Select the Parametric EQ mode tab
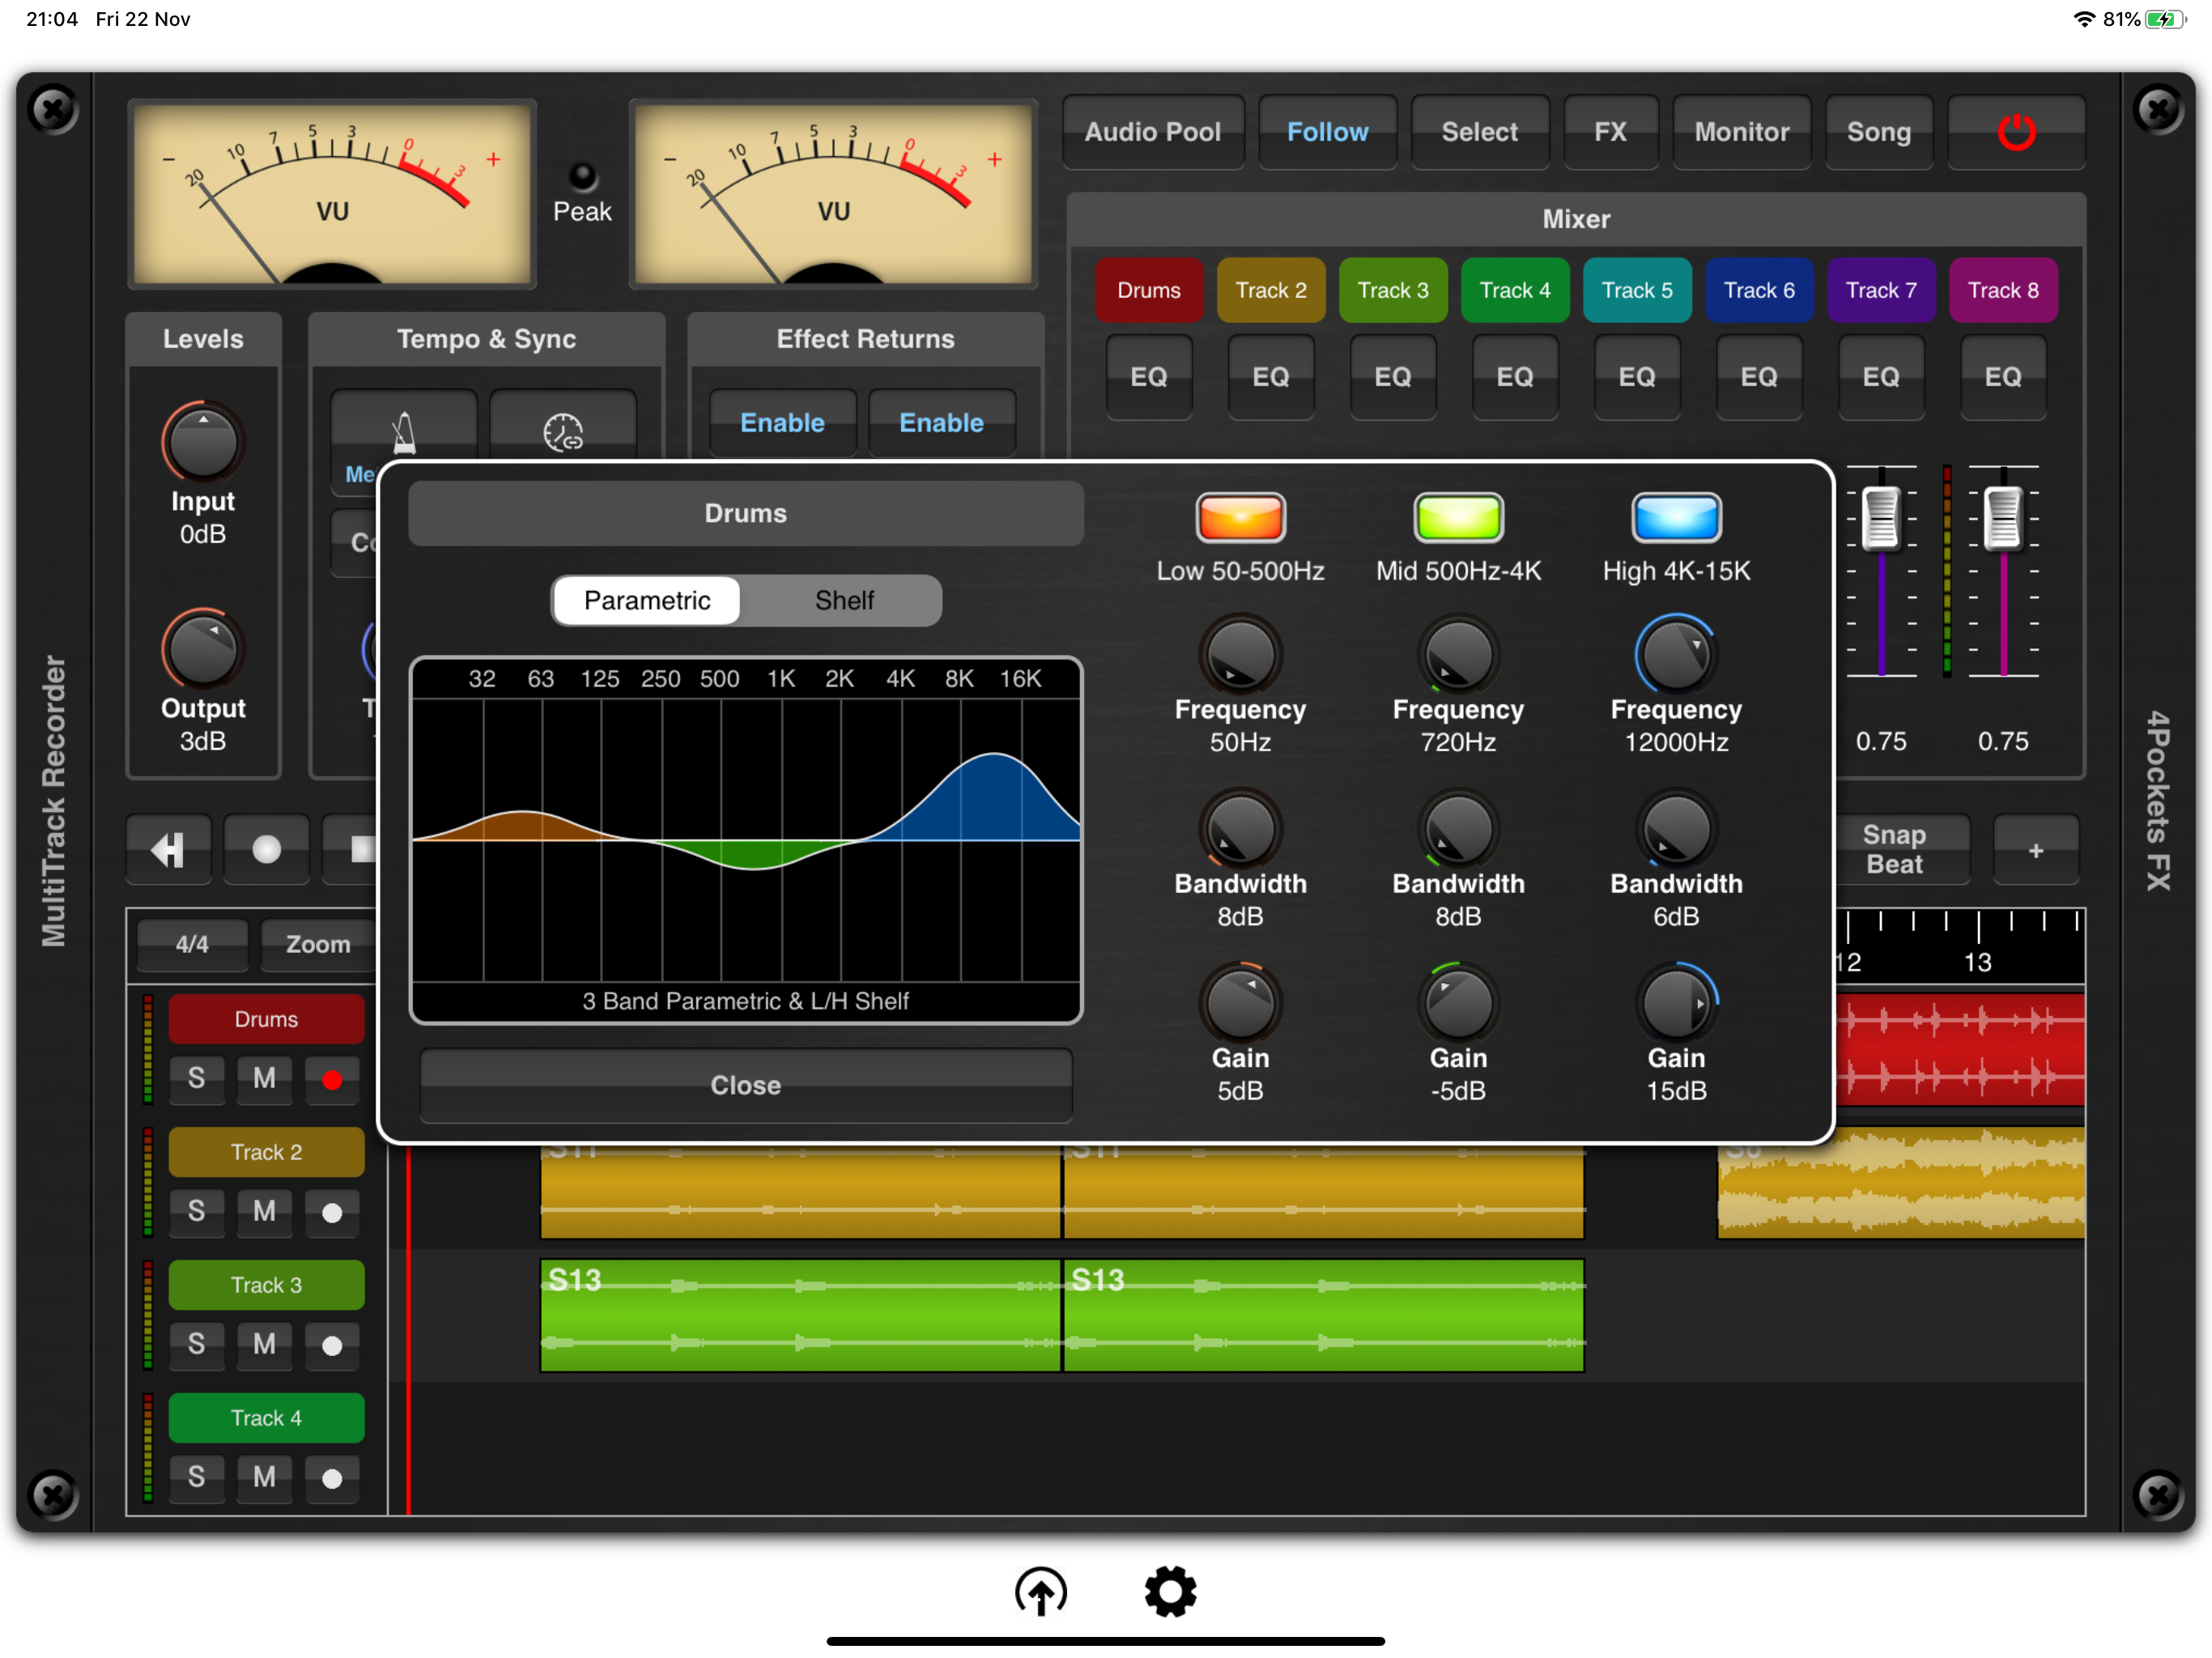 point(647,600)
